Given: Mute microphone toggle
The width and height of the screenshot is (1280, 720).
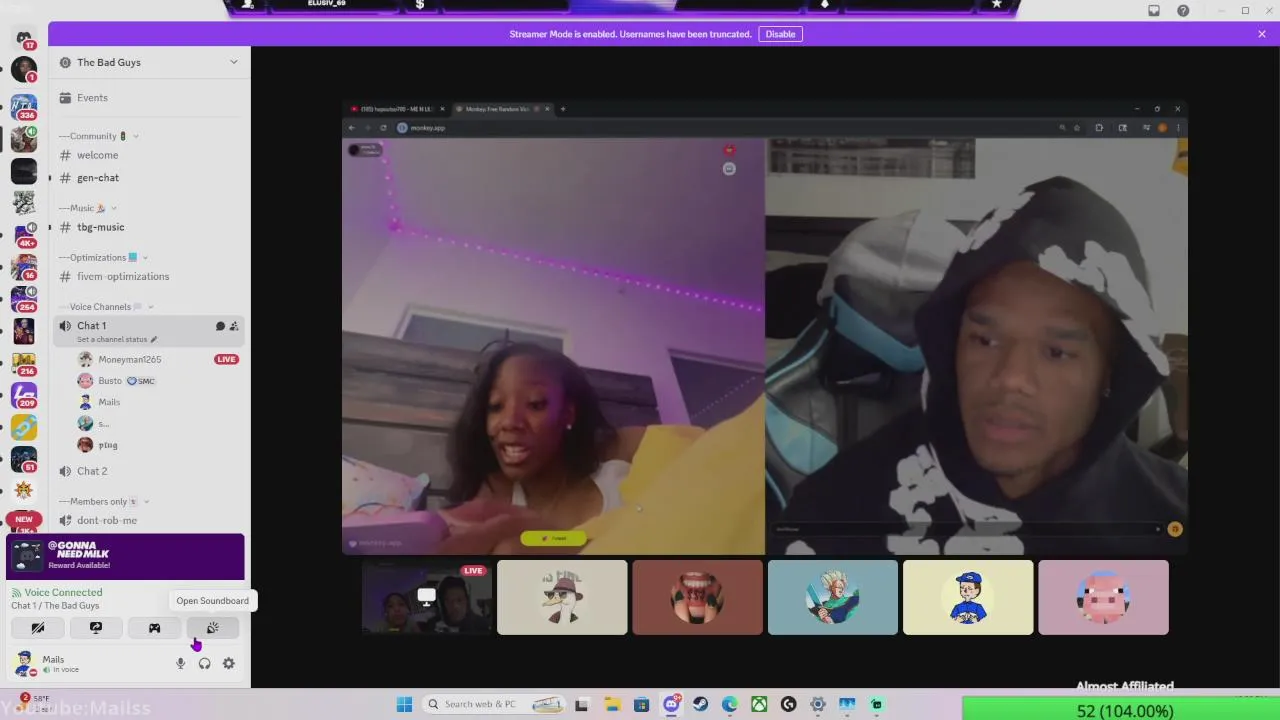Looking at the screenshot, I should coord(181,663).
